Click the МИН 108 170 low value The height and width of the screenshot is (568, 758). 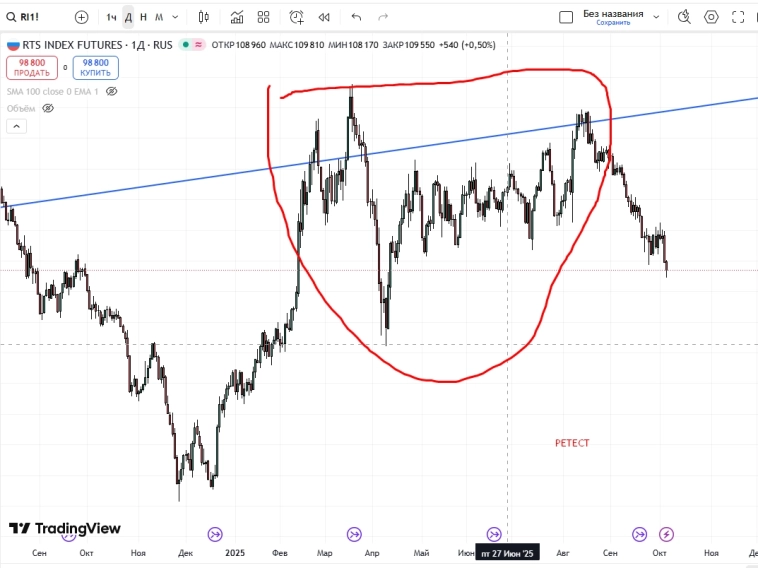353,45
